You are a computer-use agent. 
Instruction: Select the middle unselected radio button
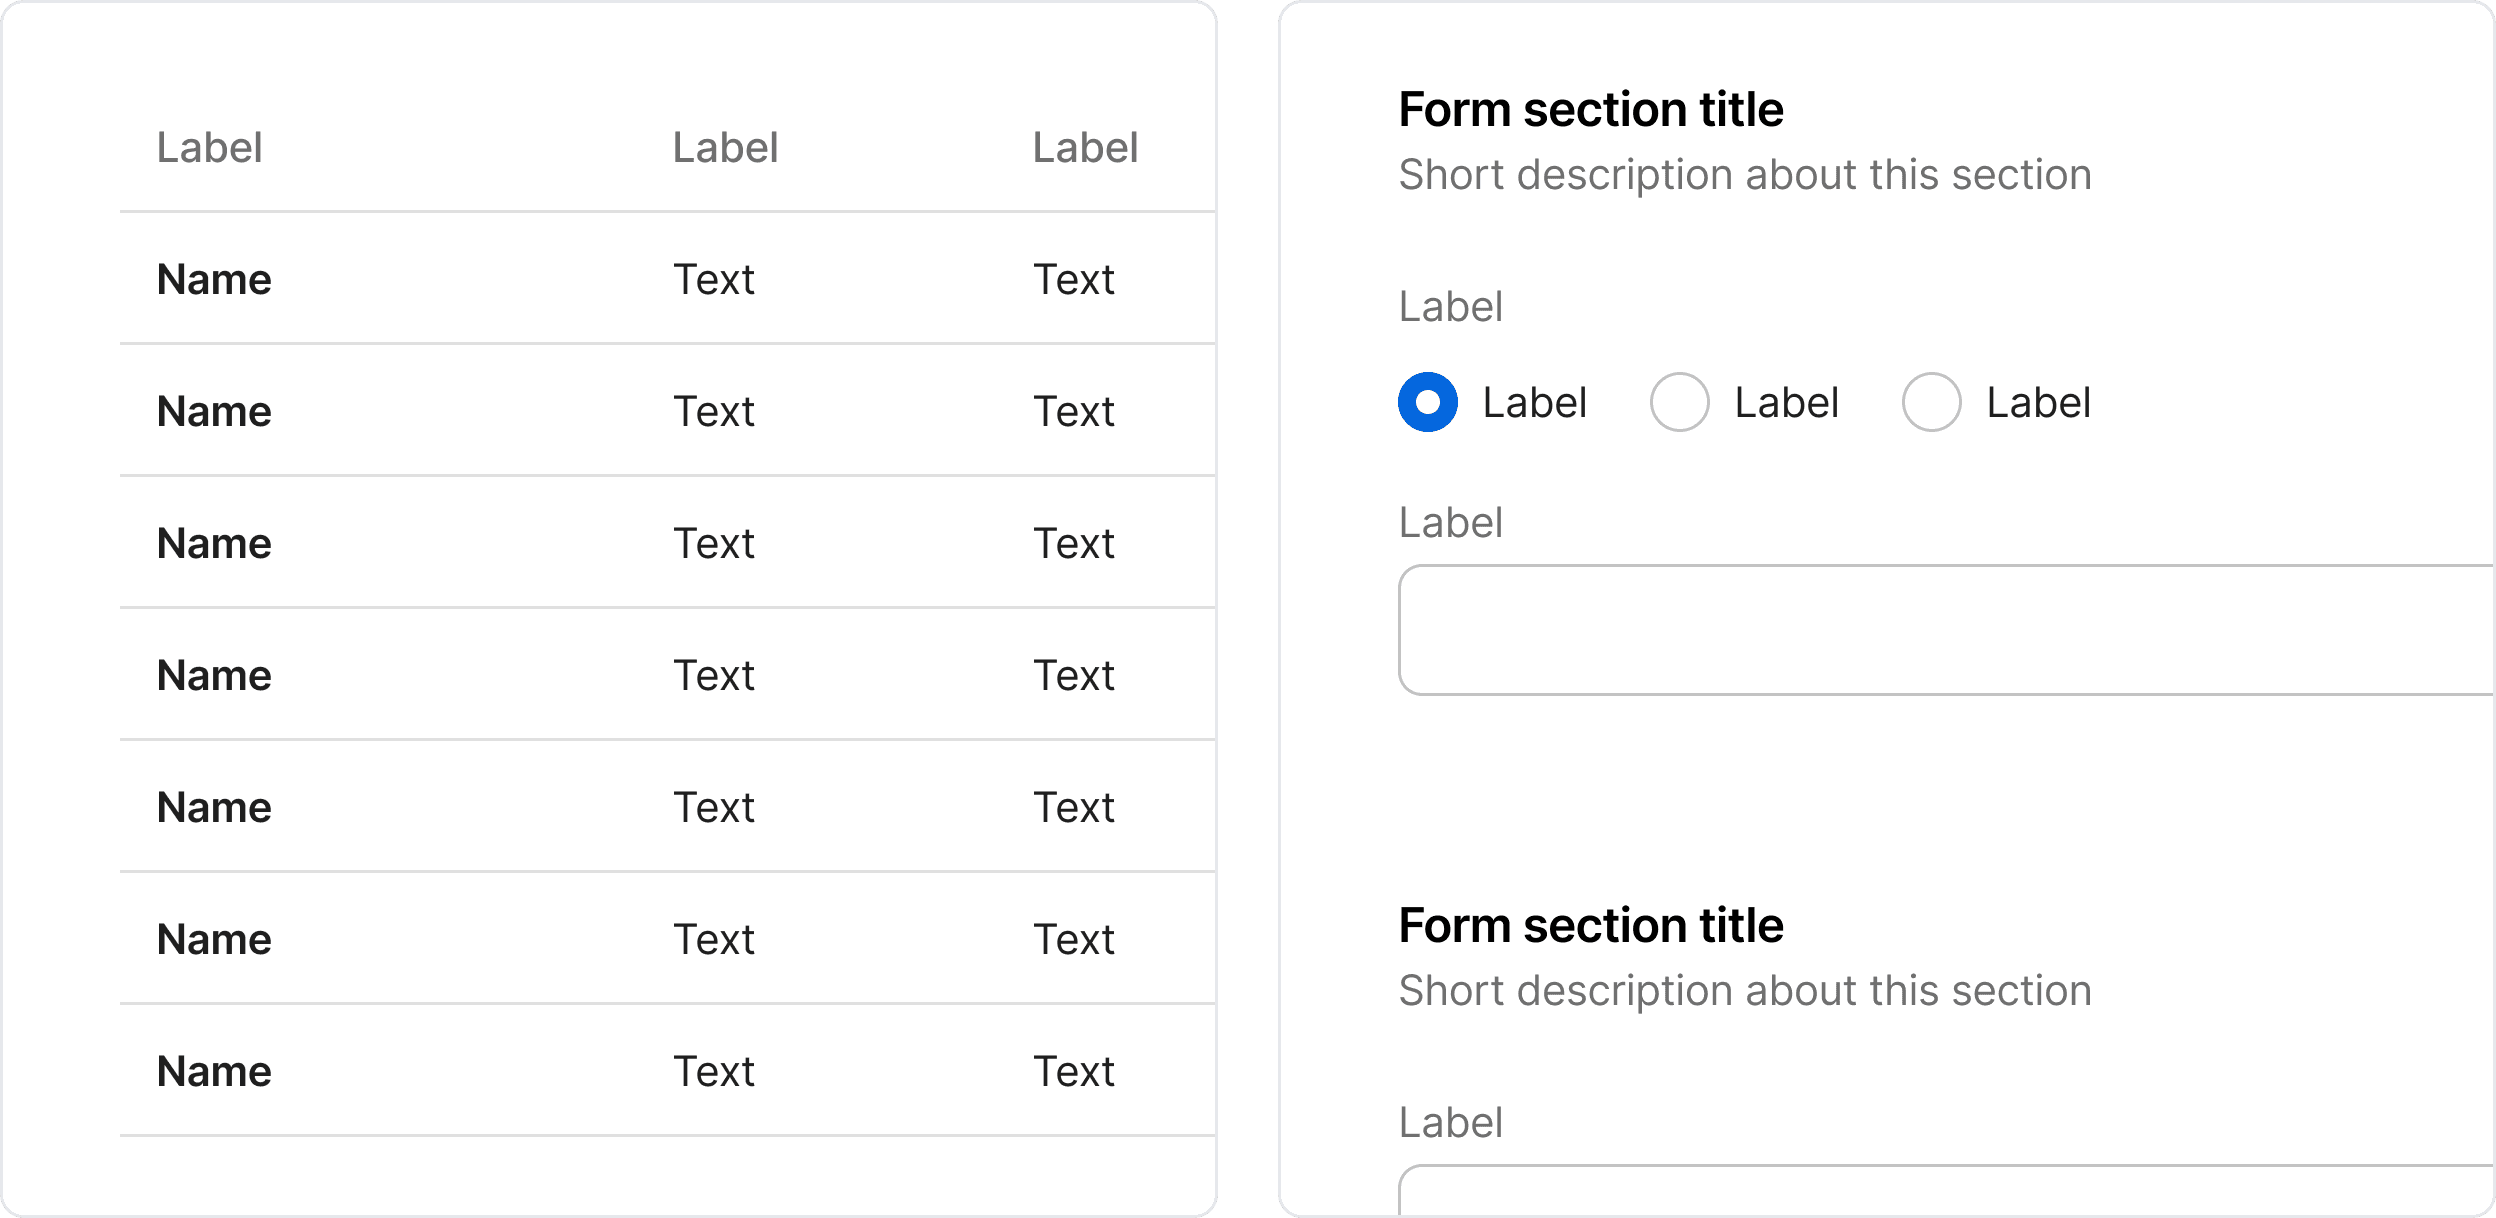[1679, 402]
